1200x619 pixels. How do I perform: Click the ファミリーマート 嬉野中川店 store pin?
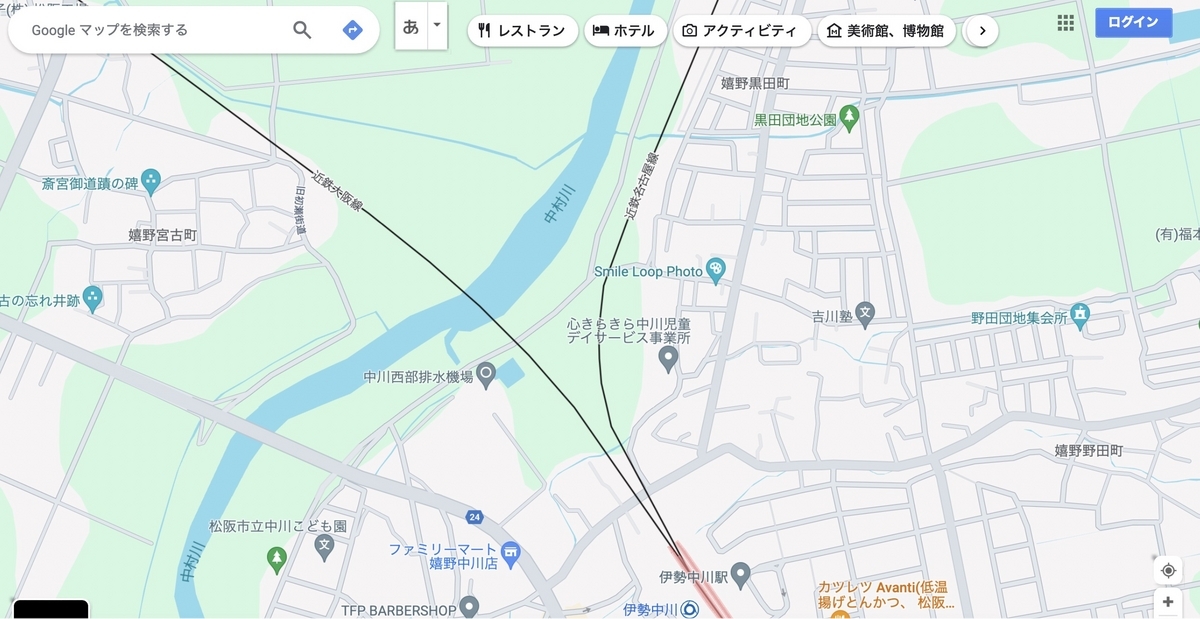pos(511,550)
